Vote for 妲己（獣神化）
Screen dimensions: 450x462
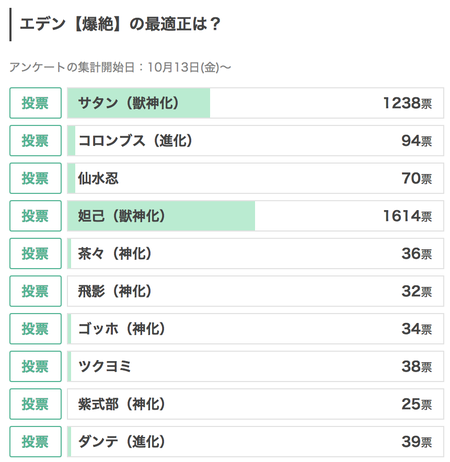(35, 216)
